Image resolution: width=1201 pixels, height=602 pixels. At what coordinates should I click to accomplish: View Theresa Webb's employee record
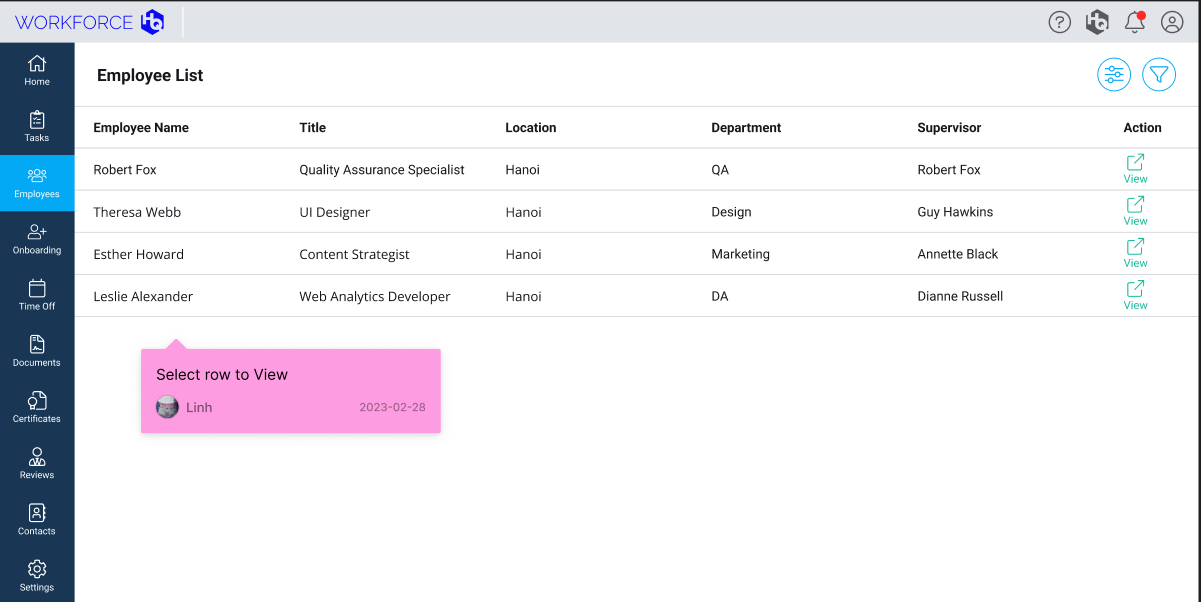pyautogui.click(x=1135, y=210)
